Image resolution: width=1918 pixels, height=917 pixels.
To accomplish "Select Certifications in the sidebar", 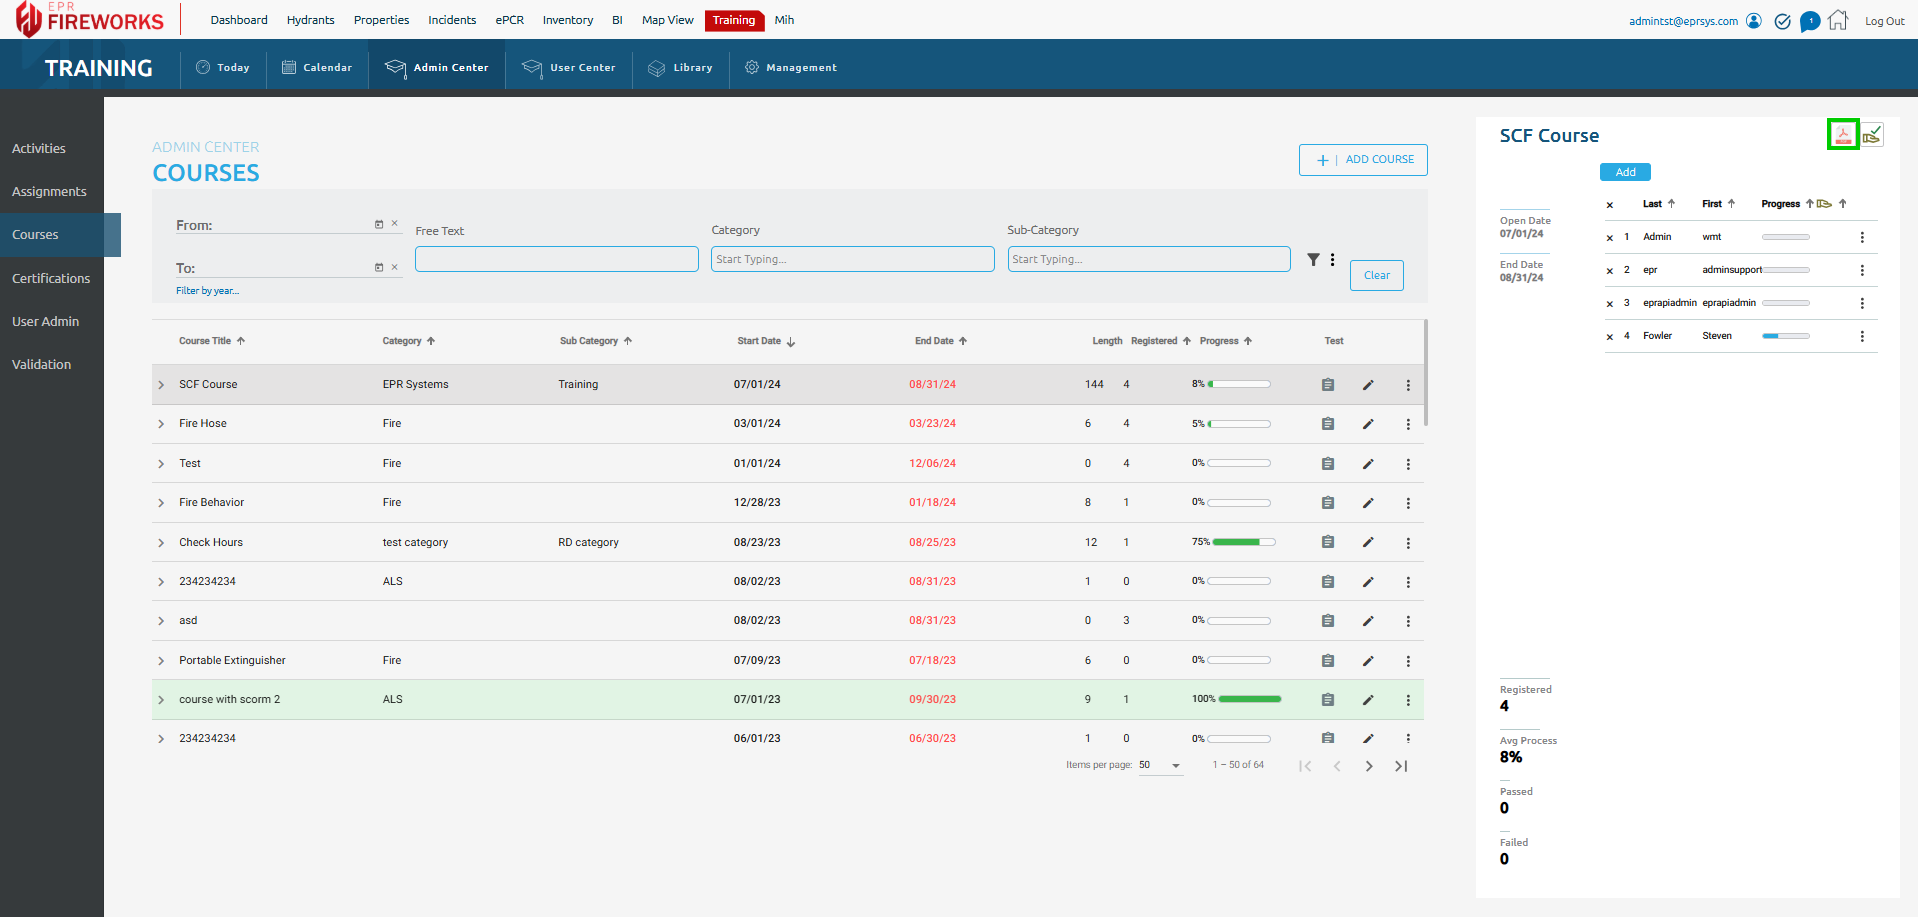I will pos(51,278).
